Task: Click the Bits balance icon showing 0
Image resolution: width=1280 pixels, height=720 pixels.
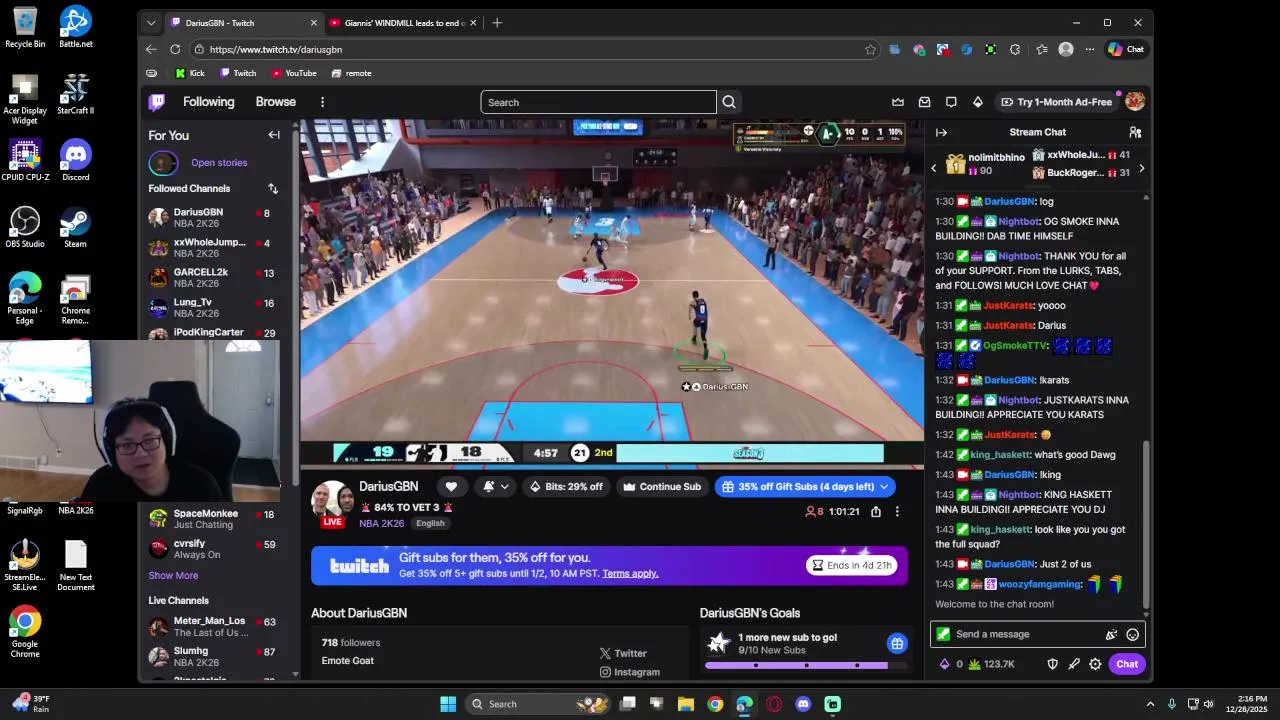Action: [950, 664]
